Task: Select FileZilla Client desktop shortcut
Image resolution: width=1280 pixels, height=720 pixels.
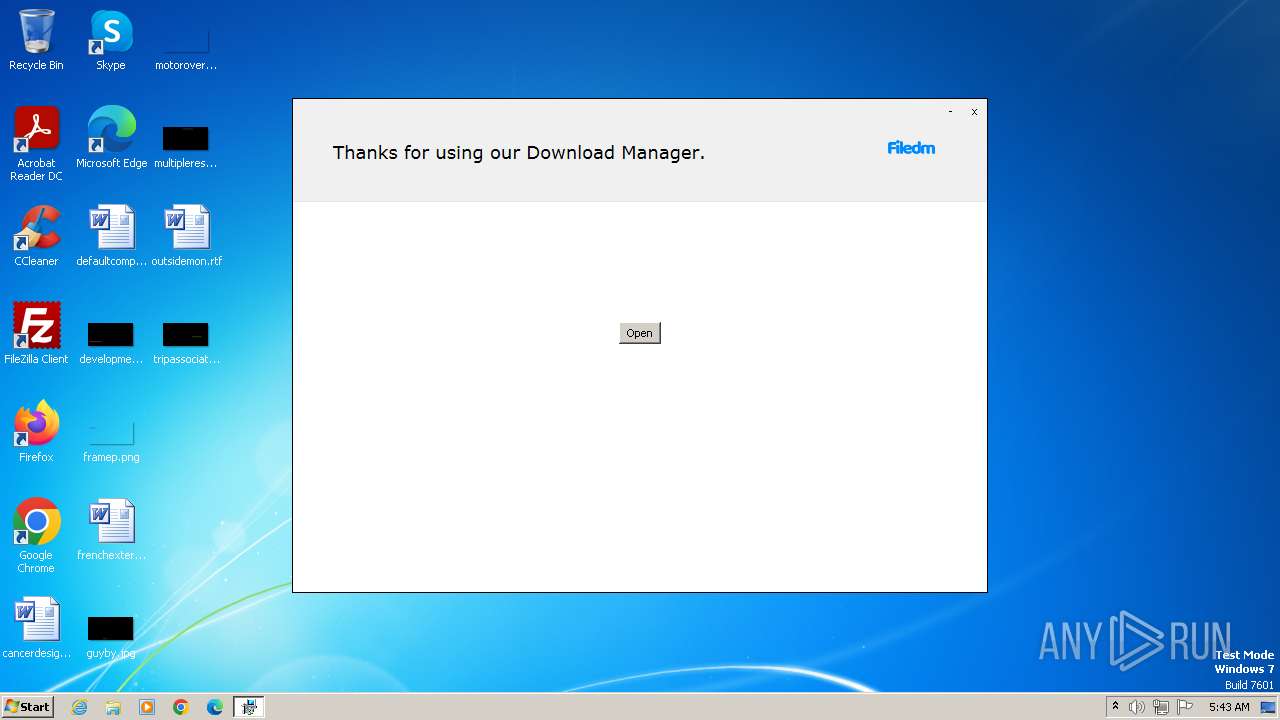Action: tap(36, 334)
